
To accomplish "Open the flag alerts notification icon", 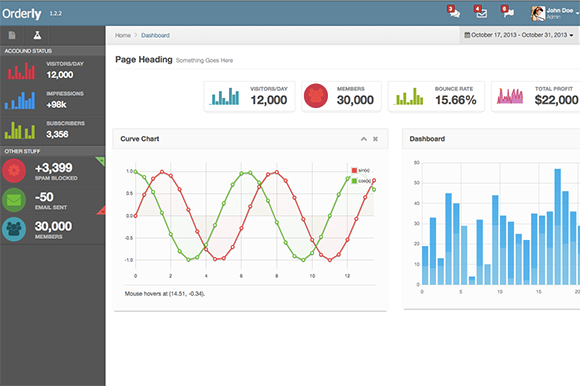I will point(507,11).
